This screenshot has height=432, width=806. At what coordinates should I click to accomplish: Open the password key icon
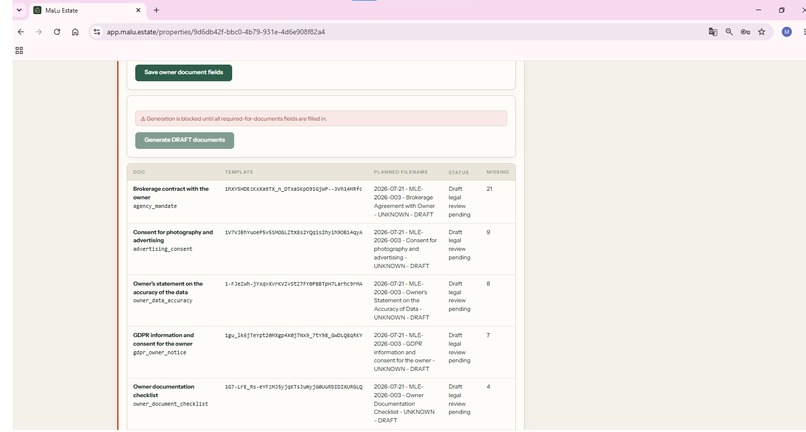[745, 32]
